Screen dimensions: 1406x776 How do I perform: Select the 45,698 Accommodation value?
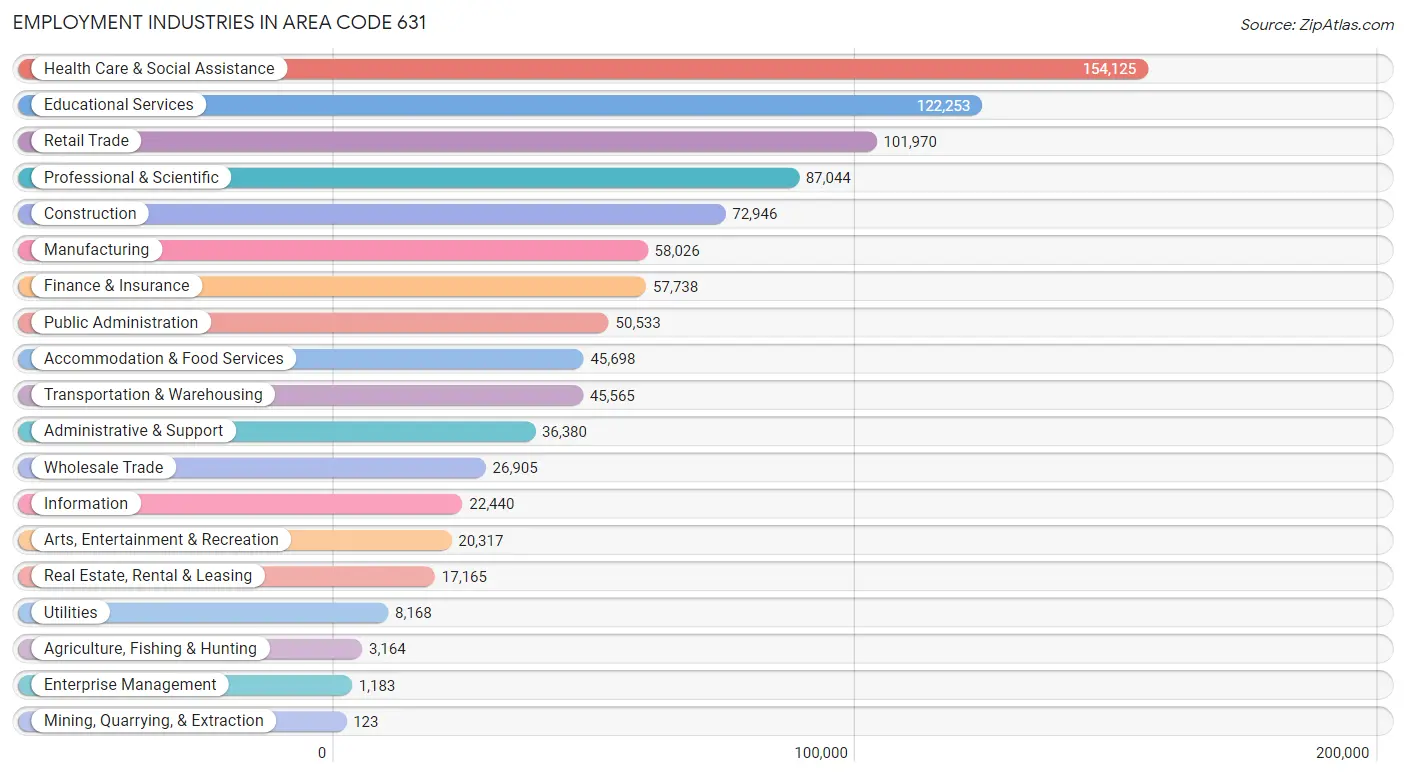(613, 359)
